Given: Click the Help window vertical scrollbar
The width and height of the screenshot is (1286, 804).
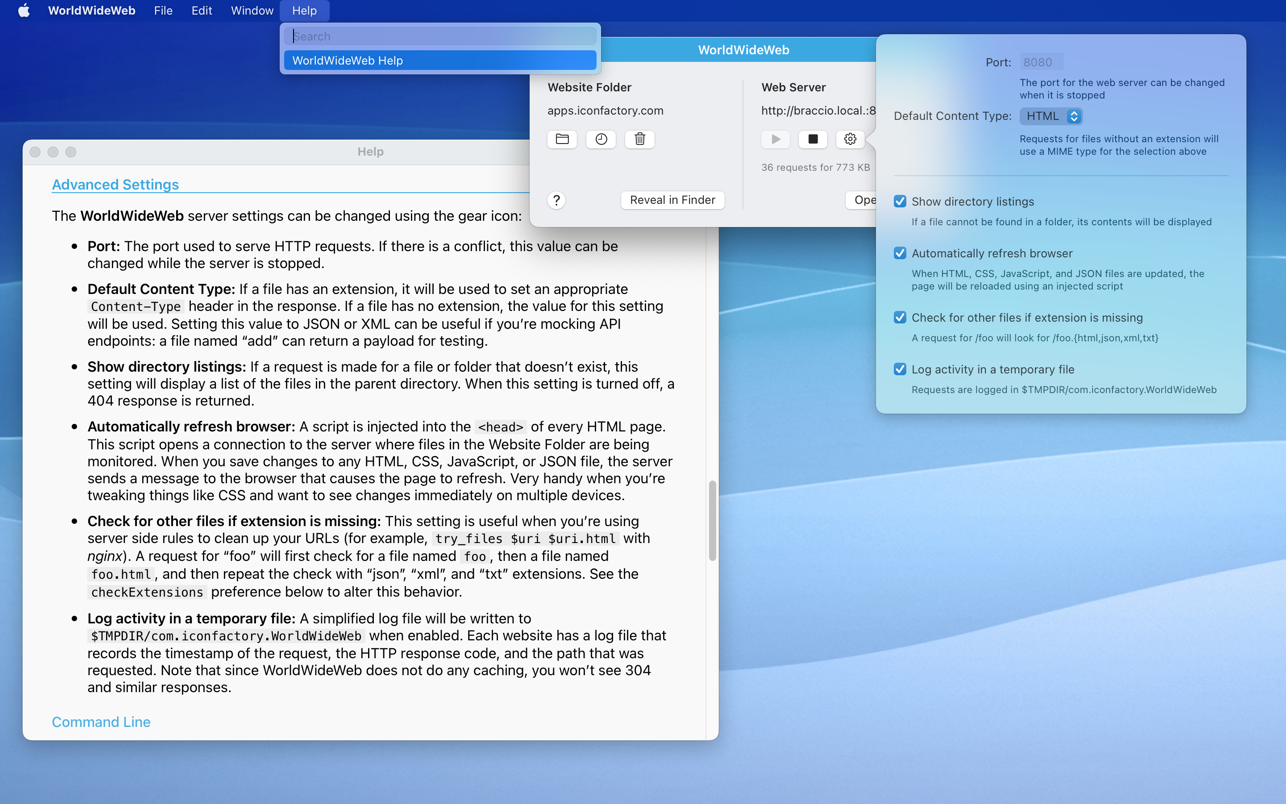Looking at the screenshot, I should pyautogui.click(x=712, y=521).
